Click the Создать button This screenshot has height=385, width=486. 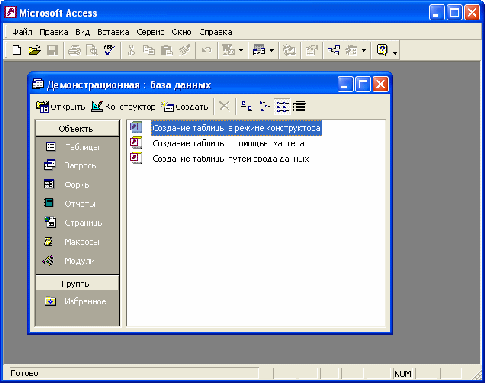click(185, 107)
